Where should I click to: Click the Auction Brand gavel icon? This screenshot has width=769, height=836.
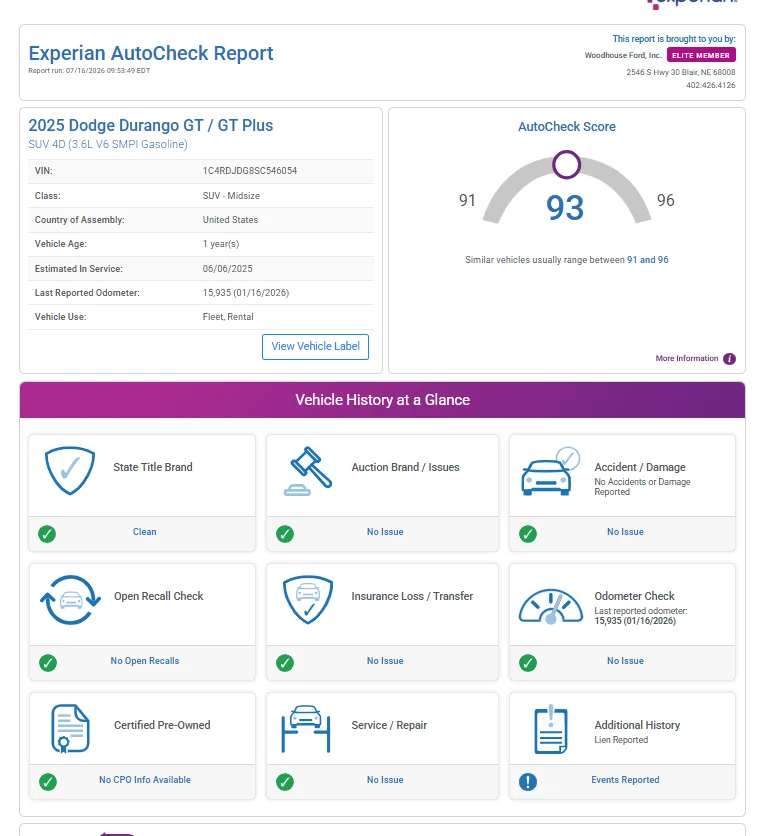308,471
